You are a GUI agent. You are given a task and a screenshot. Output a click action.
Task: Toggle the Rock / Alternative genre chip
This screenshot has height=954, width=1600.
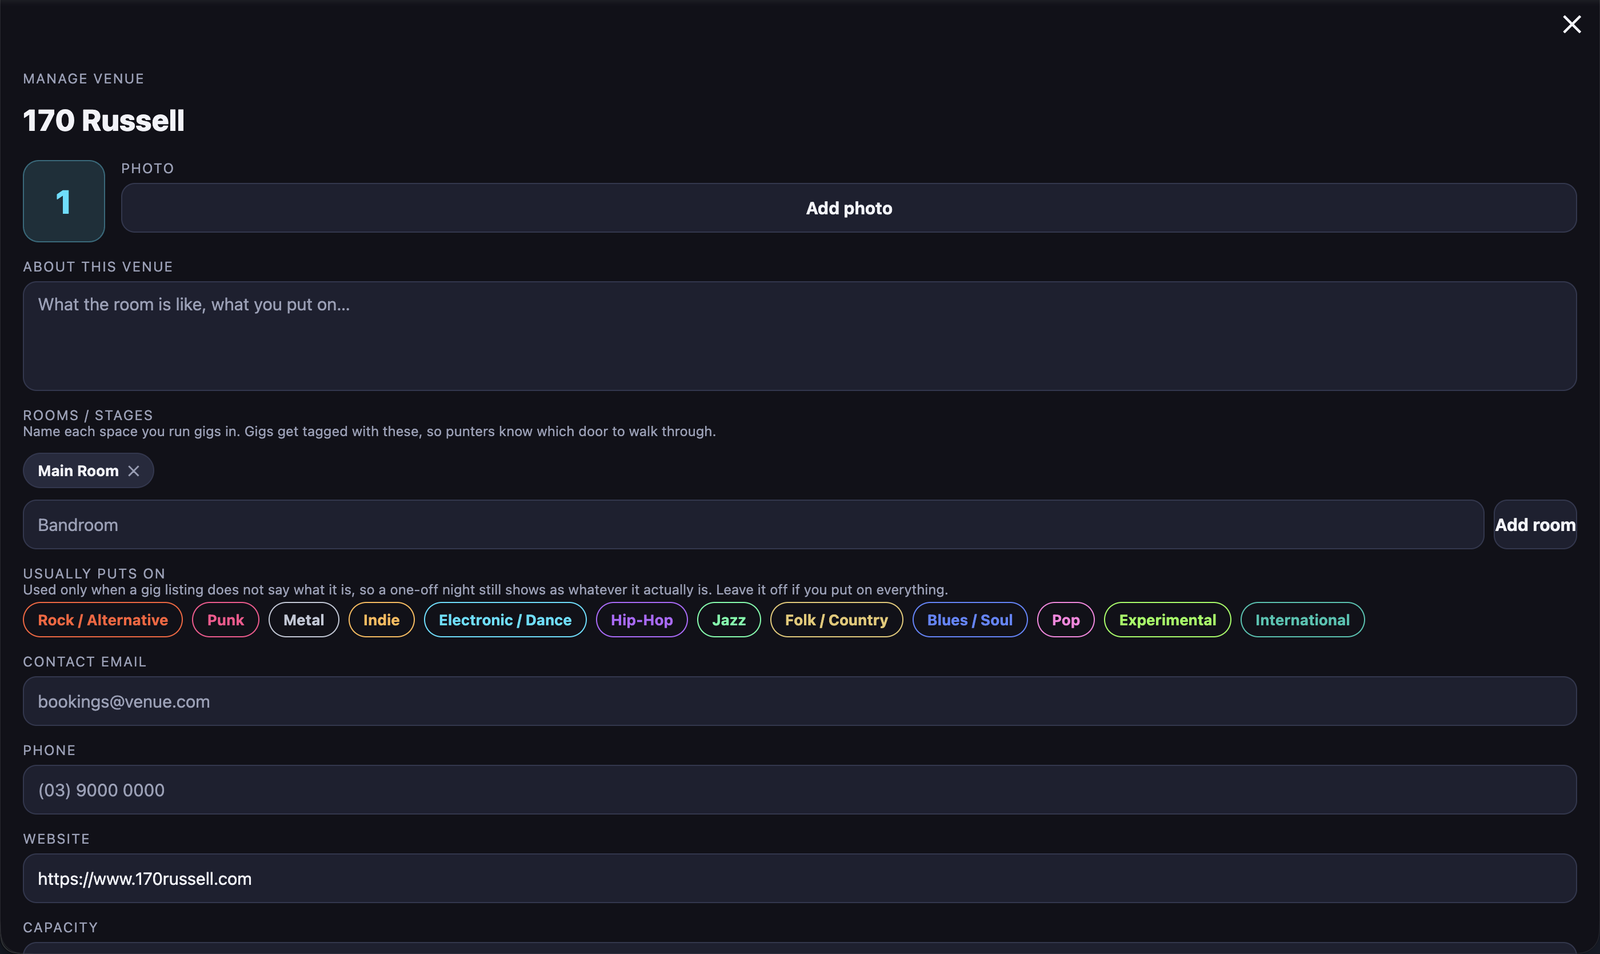pos(103,620)
